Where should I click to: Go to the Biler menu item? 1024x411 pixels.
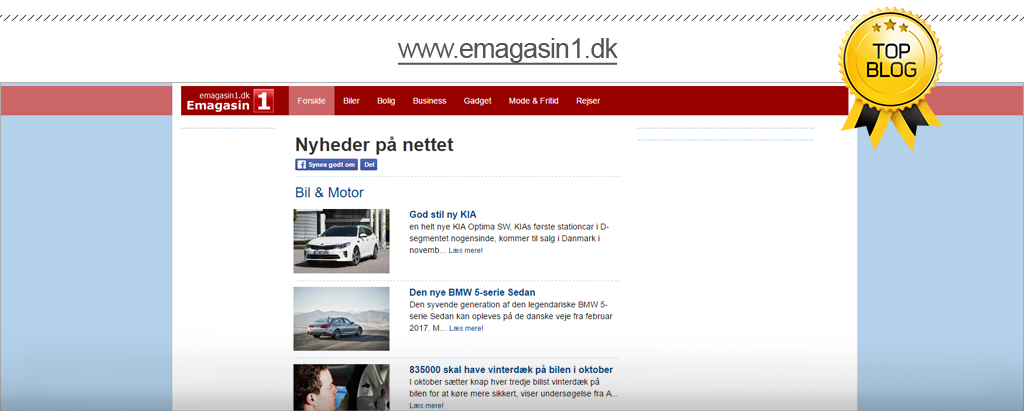(x=351, y=101)
